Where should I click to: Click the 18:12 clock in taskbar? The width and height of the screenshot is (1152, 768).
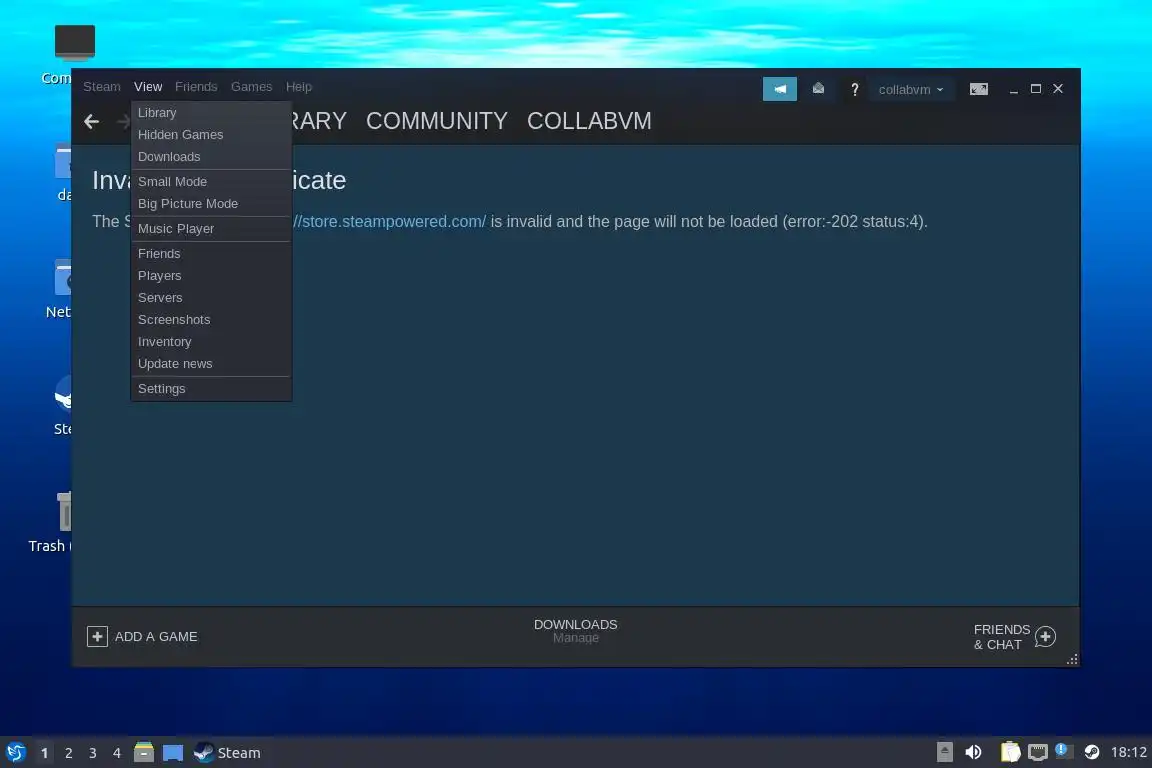point(1128,752)
